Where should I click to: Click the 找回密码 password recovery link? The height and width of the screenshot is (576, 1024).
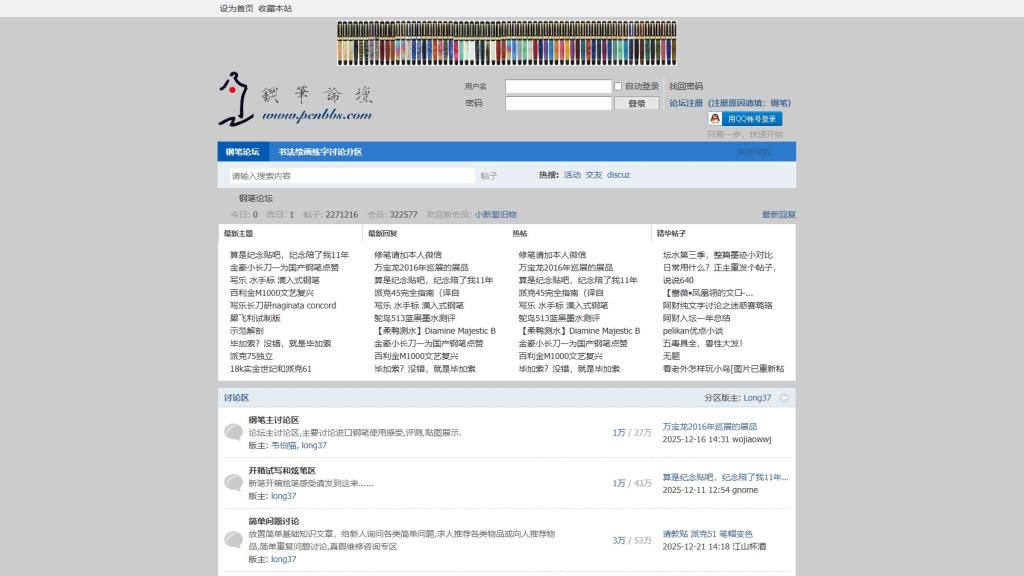pos(686,87)
